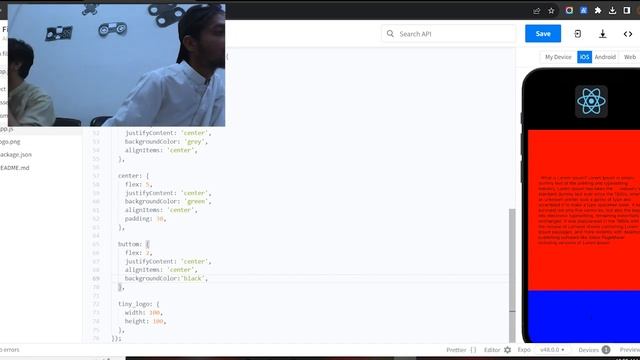Viewport: 640px width, 360px height.
Task: Click the React logo in the phone preview
Action: click(591, 102)
